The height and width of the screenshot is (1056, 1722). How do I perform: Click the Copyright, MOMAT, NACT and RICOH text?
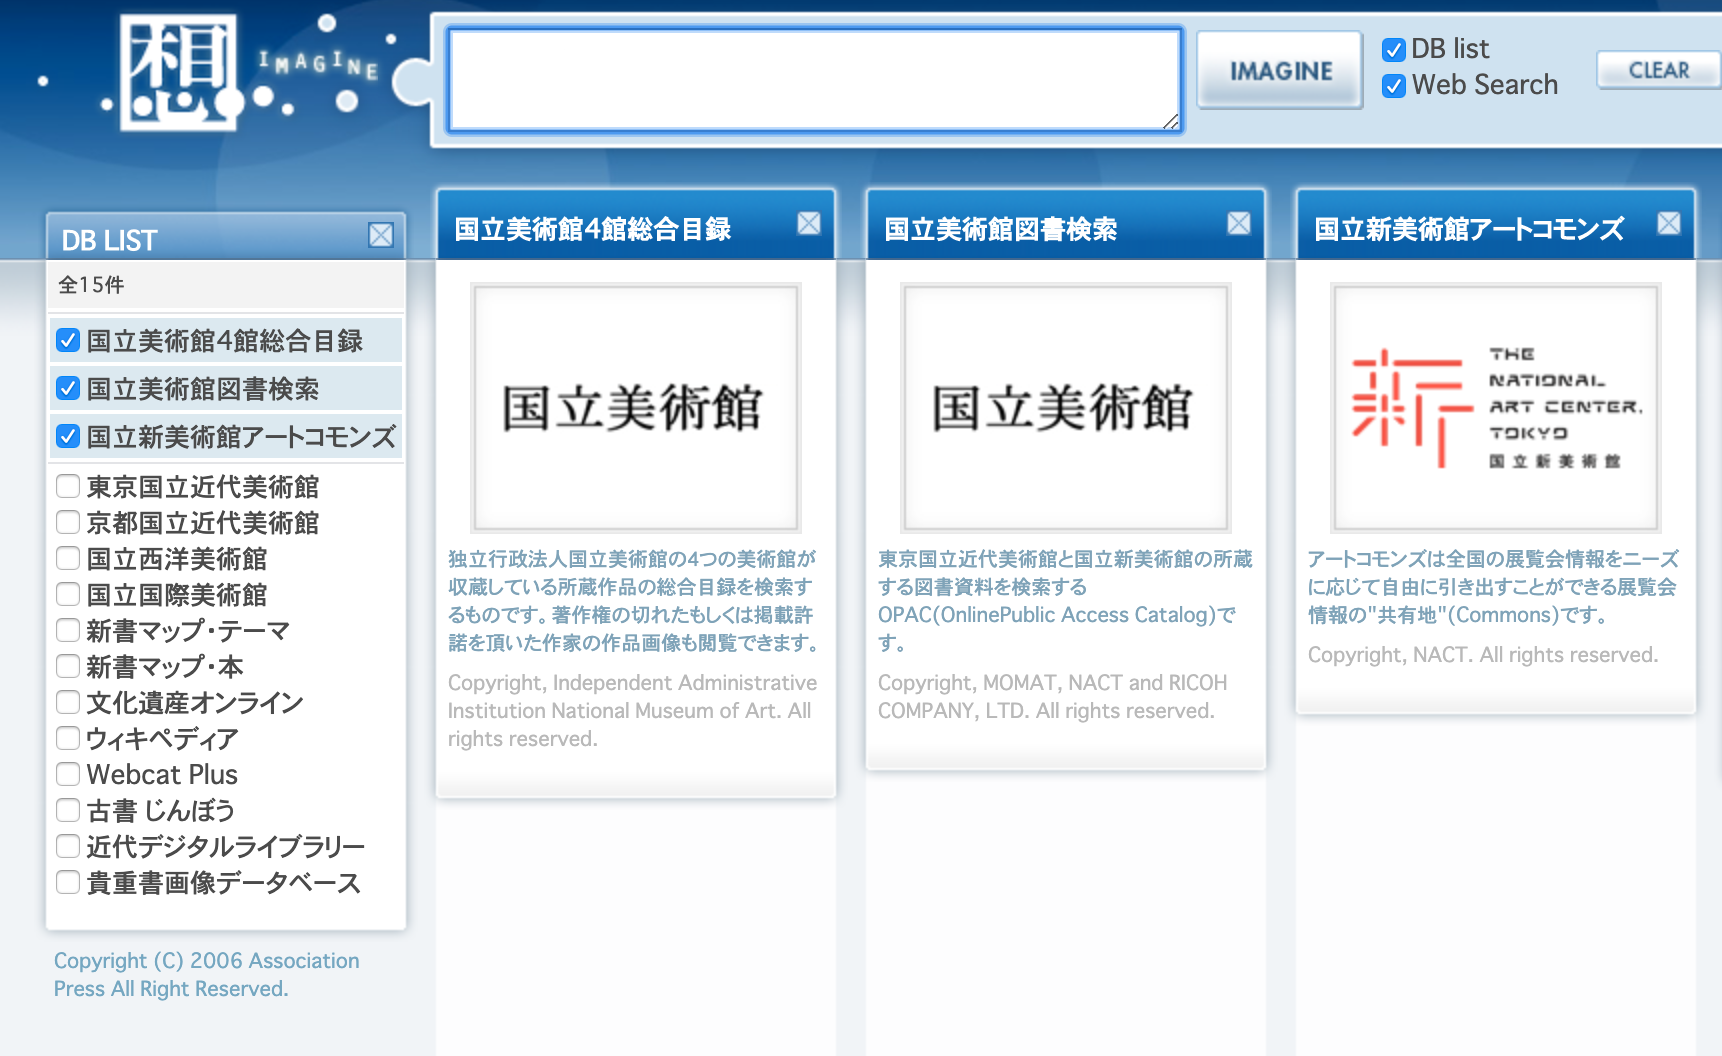pyautogui.click(x=1052, y=697)
